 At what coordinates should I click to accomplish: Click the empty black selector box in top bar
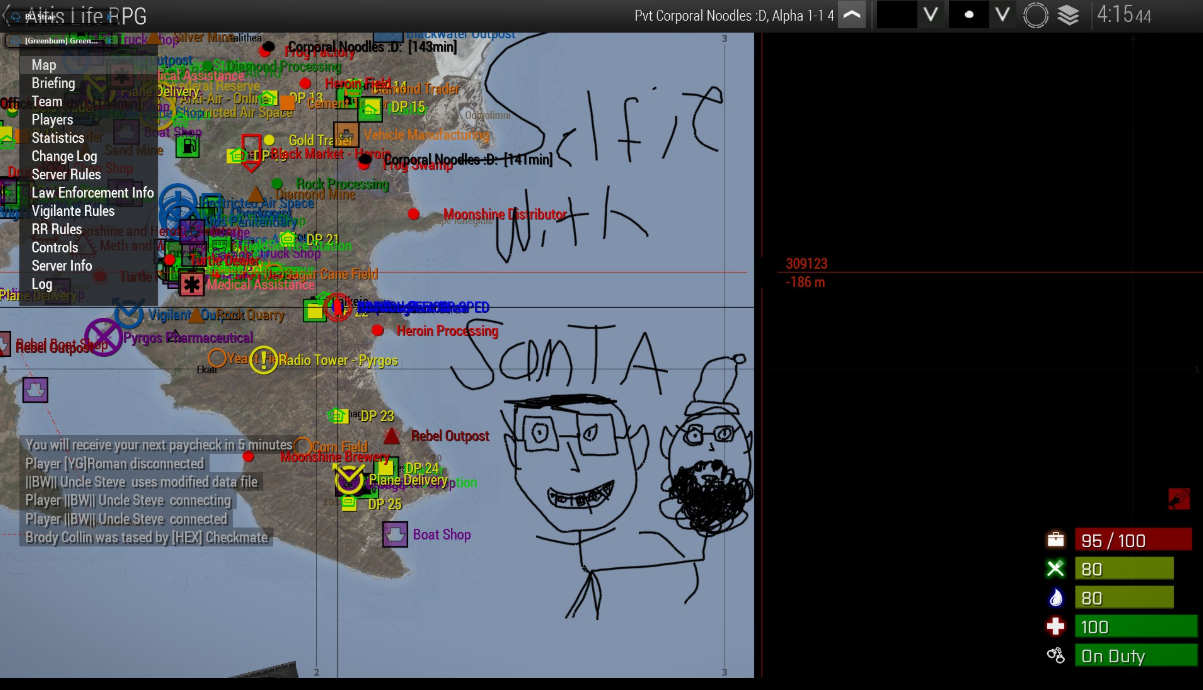click(x=897, y=15)
